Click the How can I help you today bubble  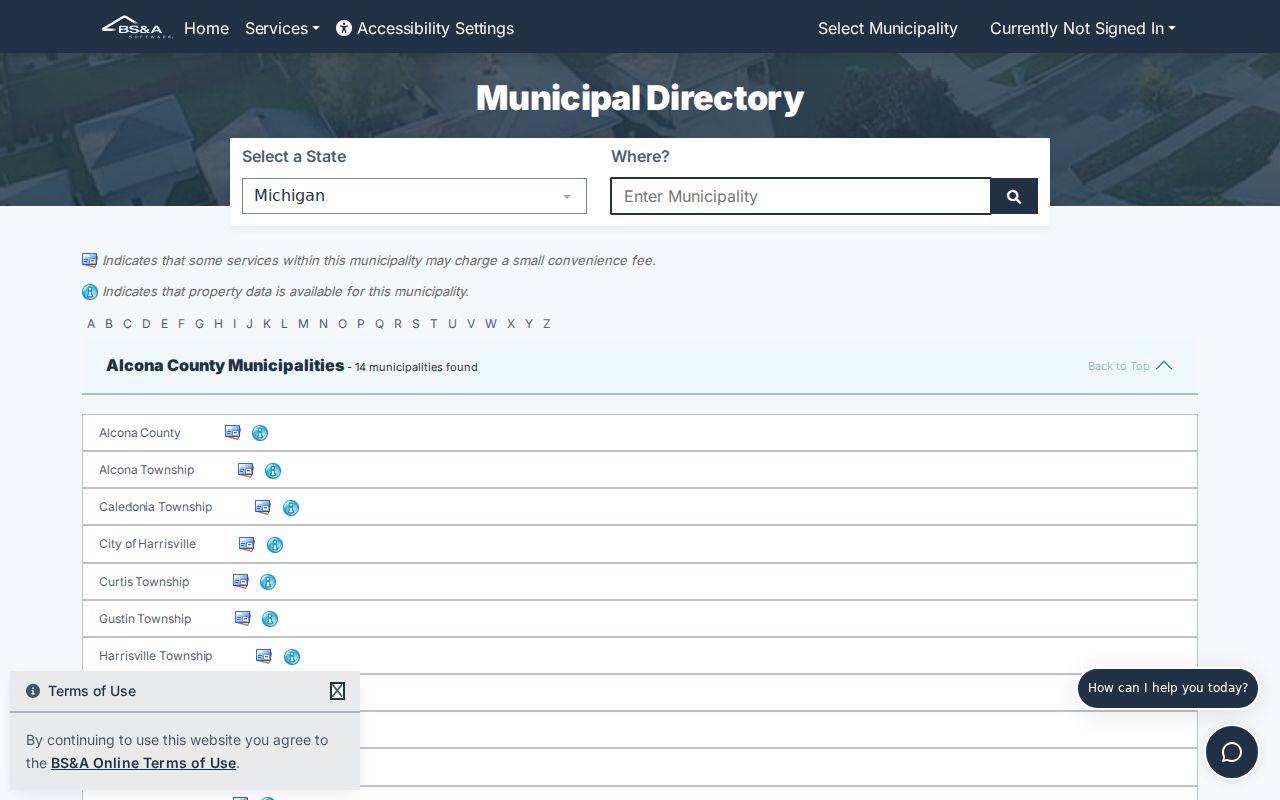(x=1168, y=688)
